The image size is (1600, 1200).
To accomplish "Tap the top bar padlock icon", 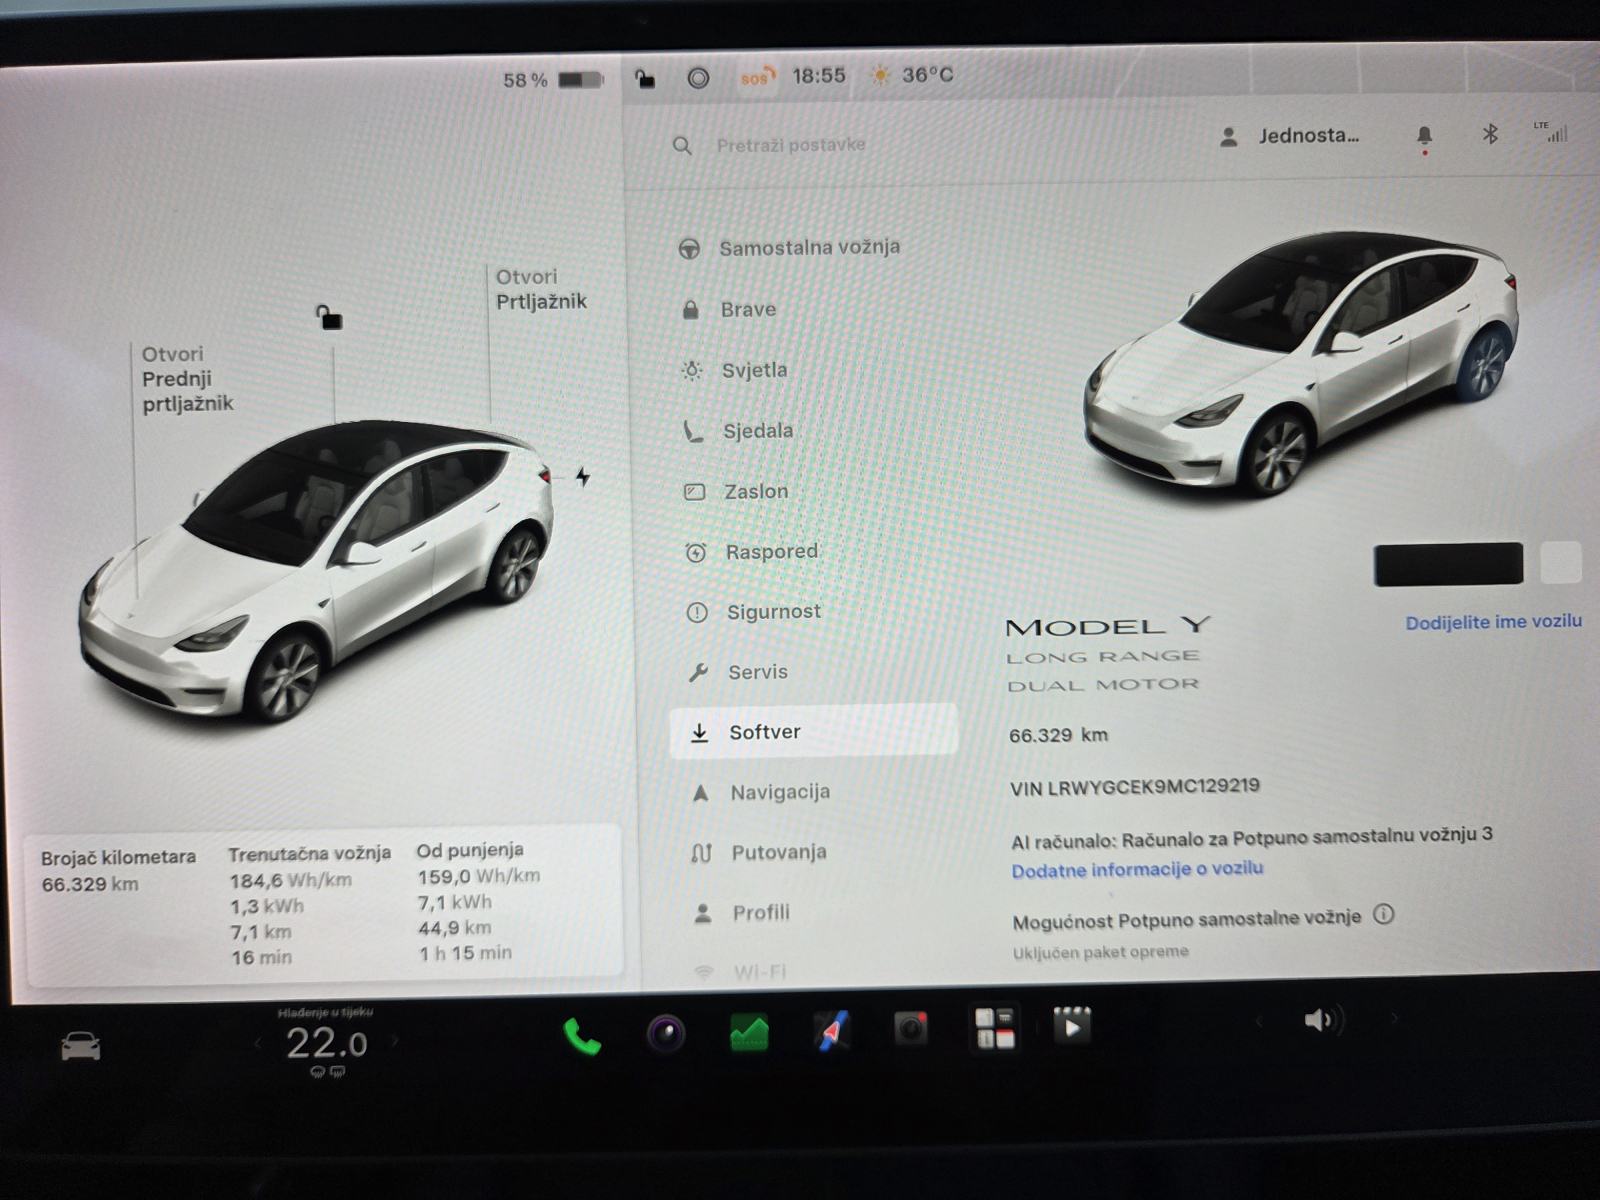I will 645,78.
